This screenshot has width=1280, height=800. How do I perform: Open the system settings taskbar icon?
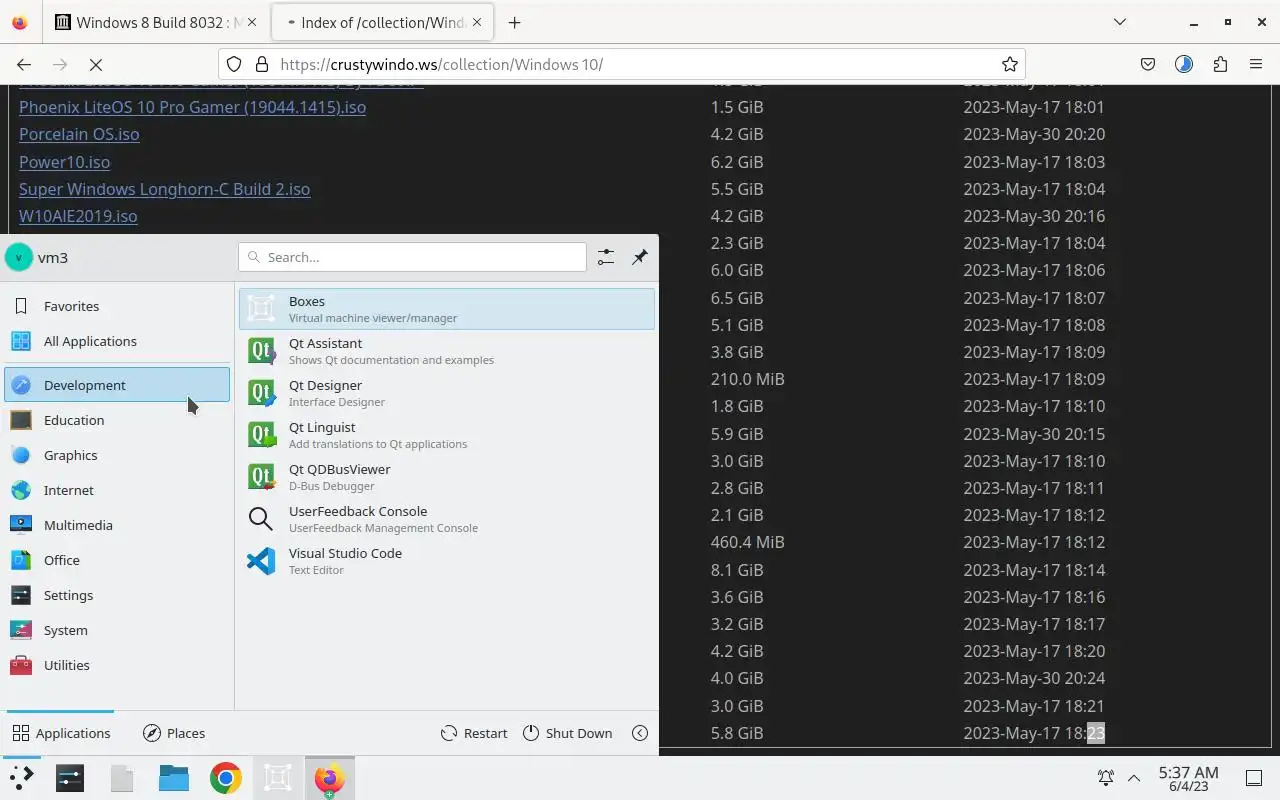tap(70, 778)
